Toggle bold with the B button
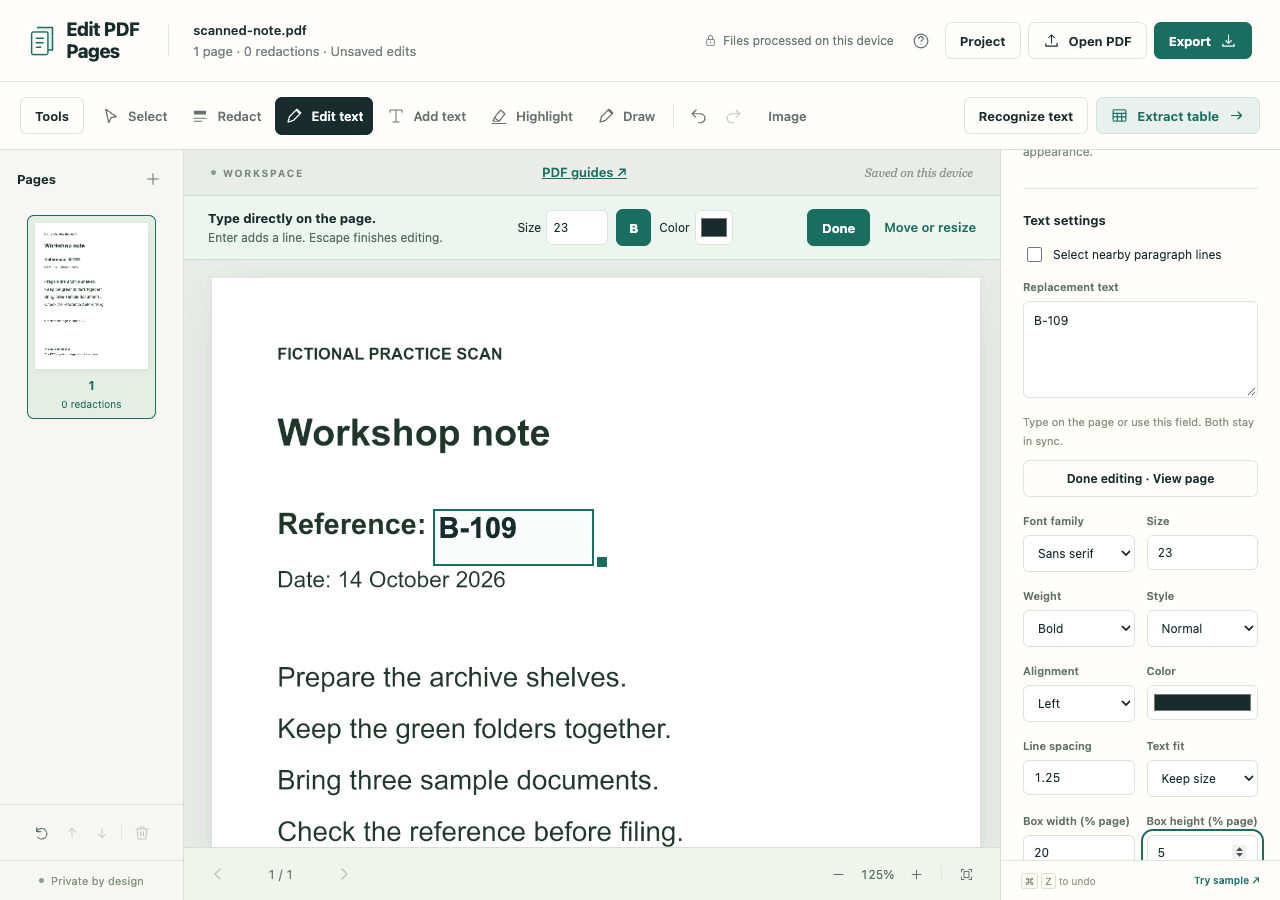The image size is (1280, 900). click(633, 227)
